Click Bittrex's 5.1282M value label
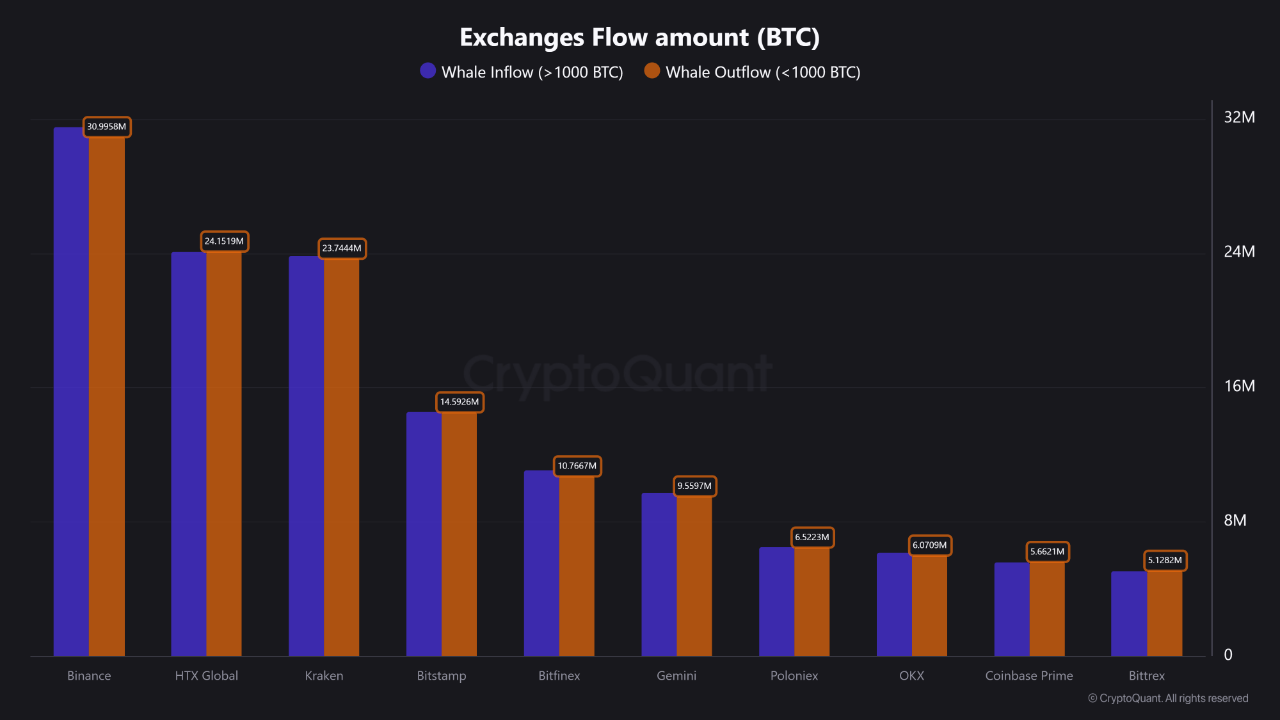Image resolution: width=1280 pixels, height=720 pixels. coord(1164,561)
